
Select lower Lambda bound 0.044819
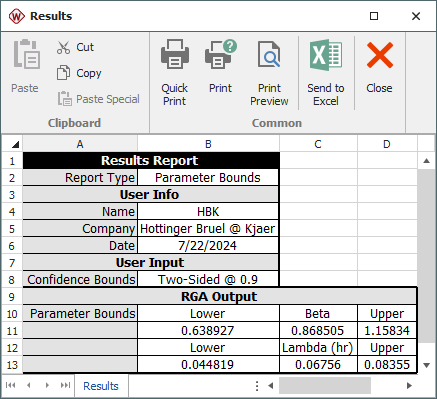tap(208, 365)
